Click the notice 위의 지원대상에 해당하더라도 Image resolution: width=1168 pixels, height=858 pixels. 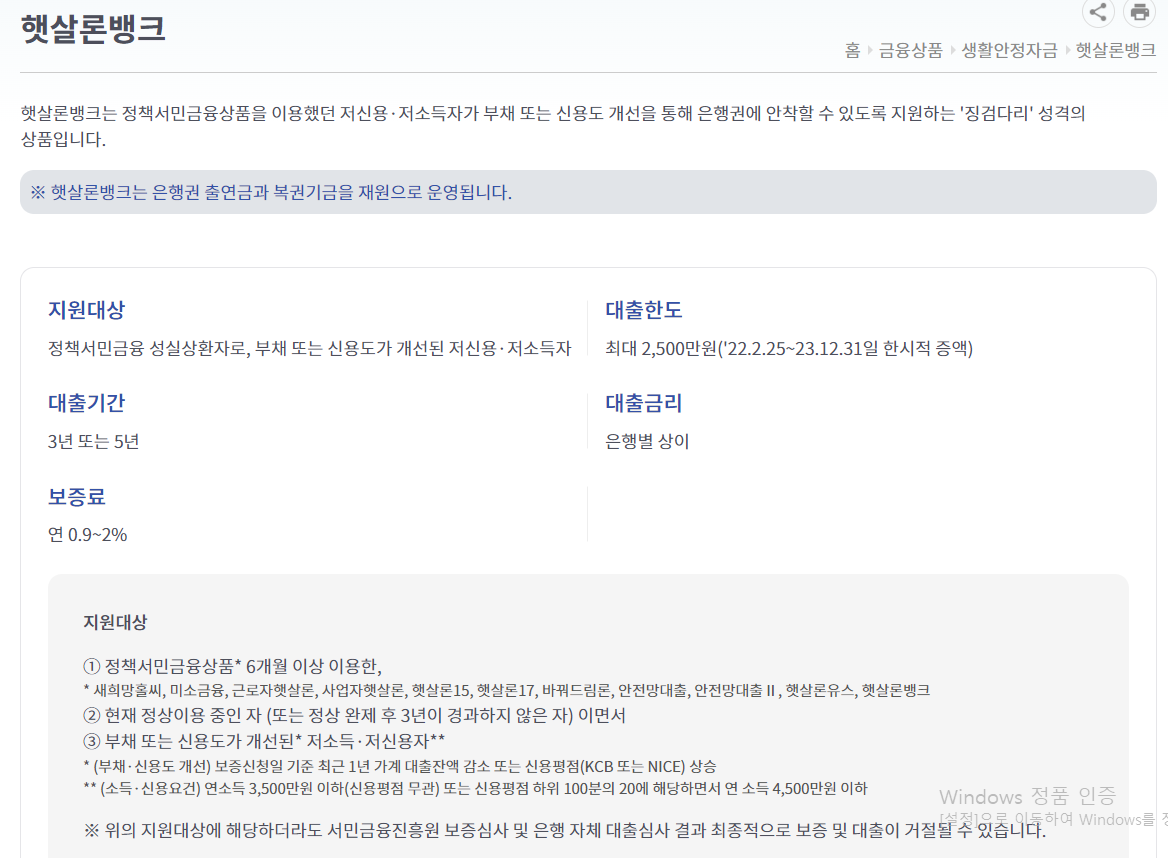tap(565, 830)
